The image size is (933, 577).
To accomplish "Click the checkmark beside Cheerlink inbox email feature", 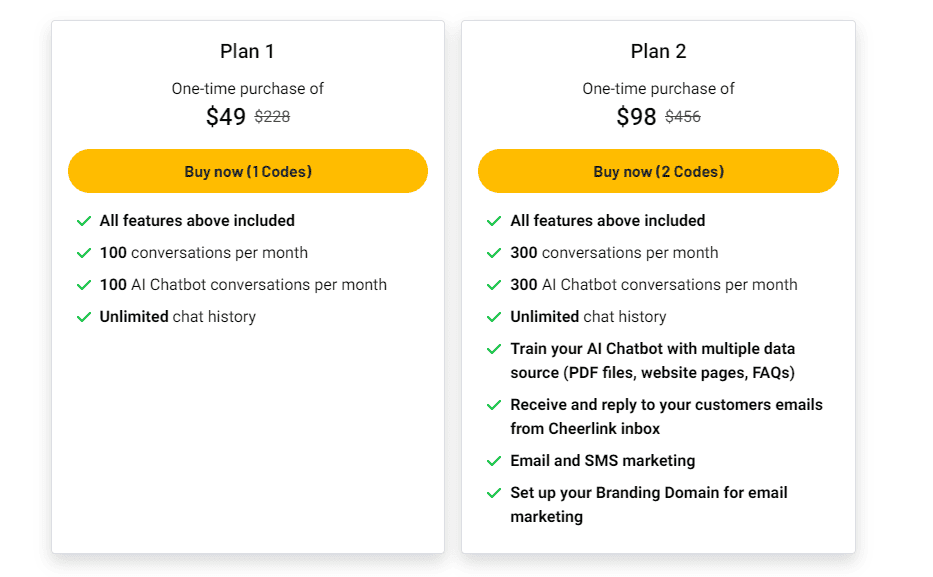I will pyautogui.click(x=494, y=404).
